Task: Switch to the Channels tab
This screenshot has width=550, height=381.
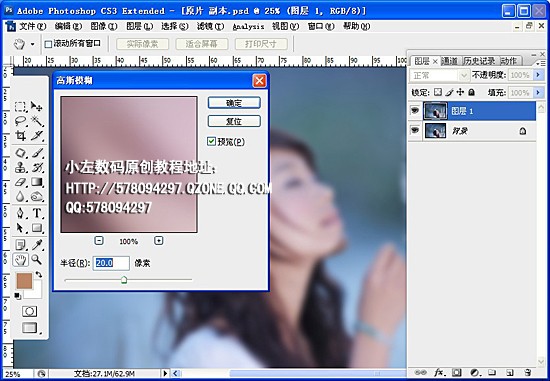Action: pyautogui.click(x=450, y=61)
